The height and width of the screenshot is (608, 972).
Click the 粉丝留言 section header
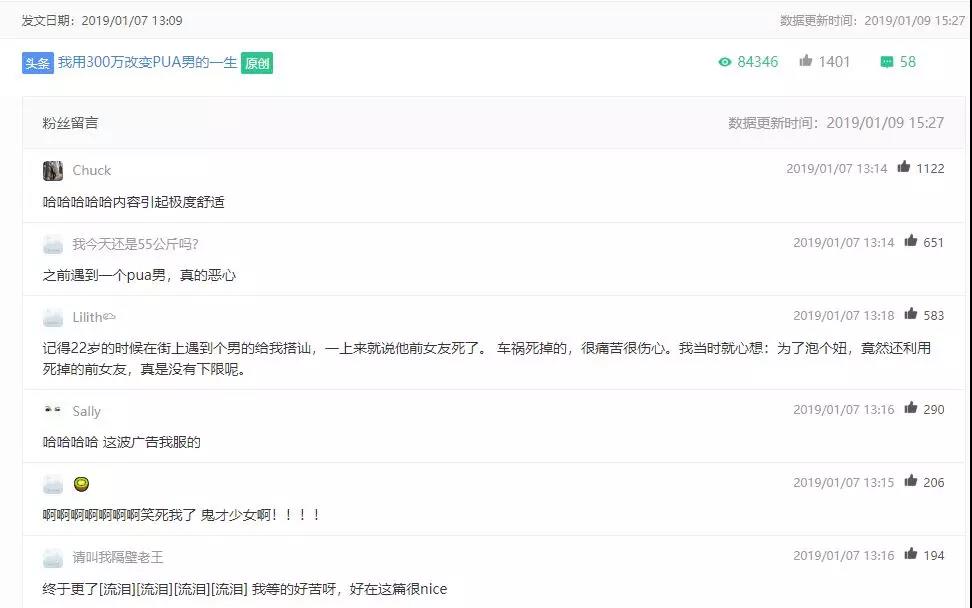click(70, 123)
